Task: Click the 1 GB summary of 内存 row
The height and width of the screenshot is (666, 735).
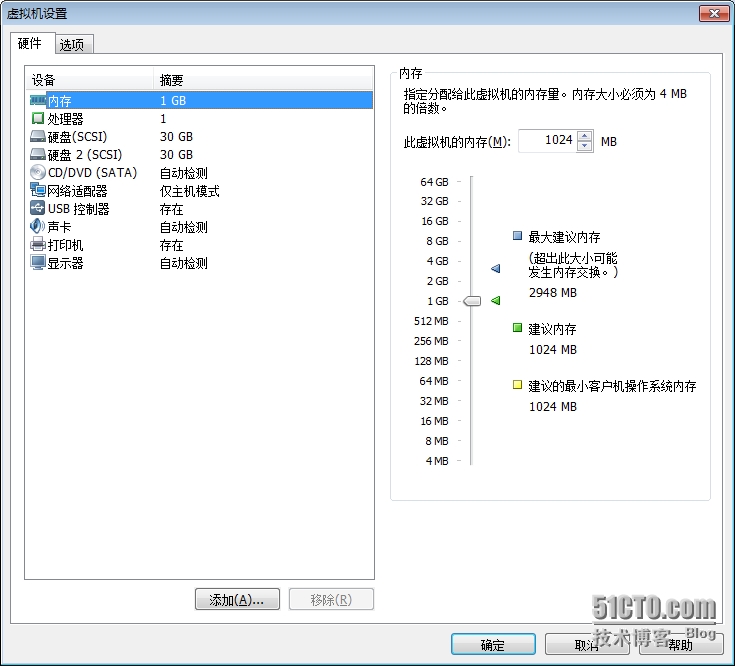Action: pyautogui.click(x=173, y=100)
